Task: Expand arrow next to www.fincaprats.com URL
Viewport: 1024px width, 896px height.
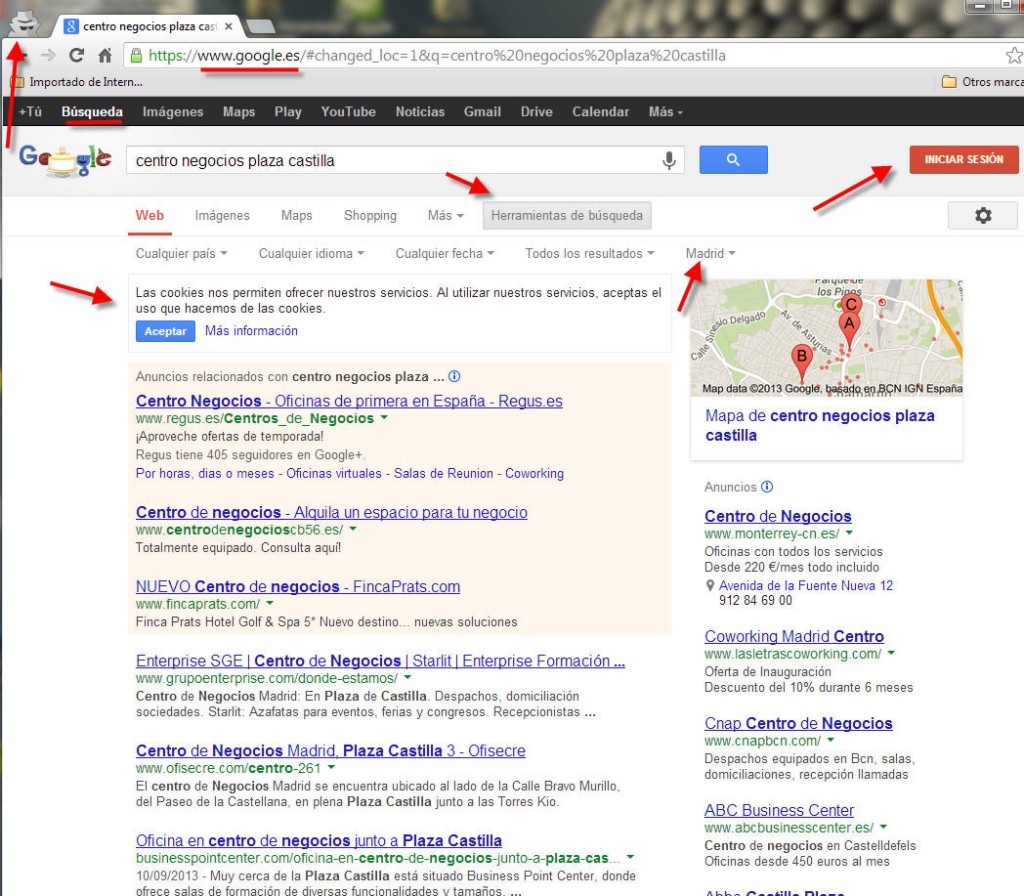Action: [x=270, y=603]
